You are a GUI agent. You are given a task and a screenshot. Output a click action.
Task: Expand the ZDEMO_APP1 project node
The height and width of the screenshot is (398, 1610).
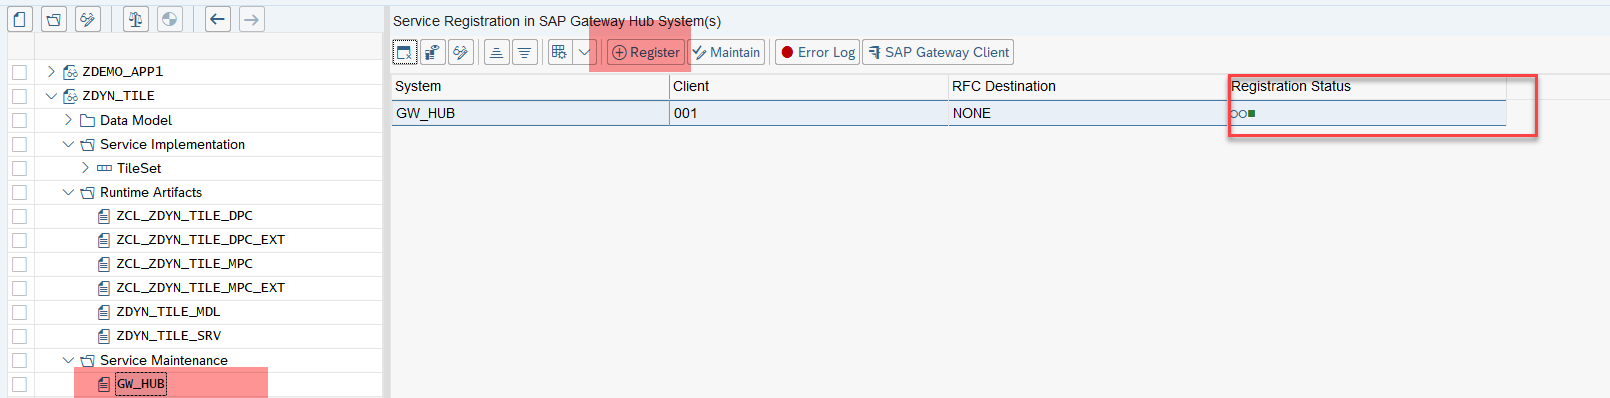(51, 71)
